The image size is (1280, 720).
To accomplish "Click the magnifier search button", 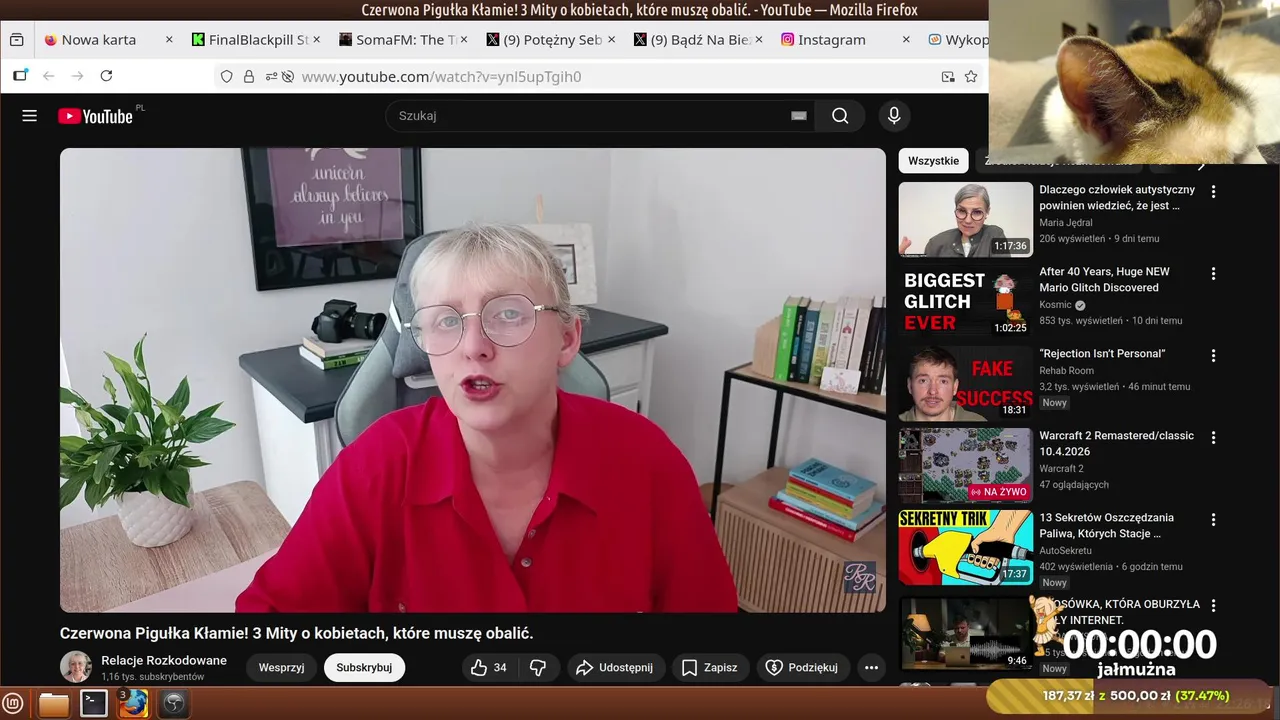I will (840, 116).
